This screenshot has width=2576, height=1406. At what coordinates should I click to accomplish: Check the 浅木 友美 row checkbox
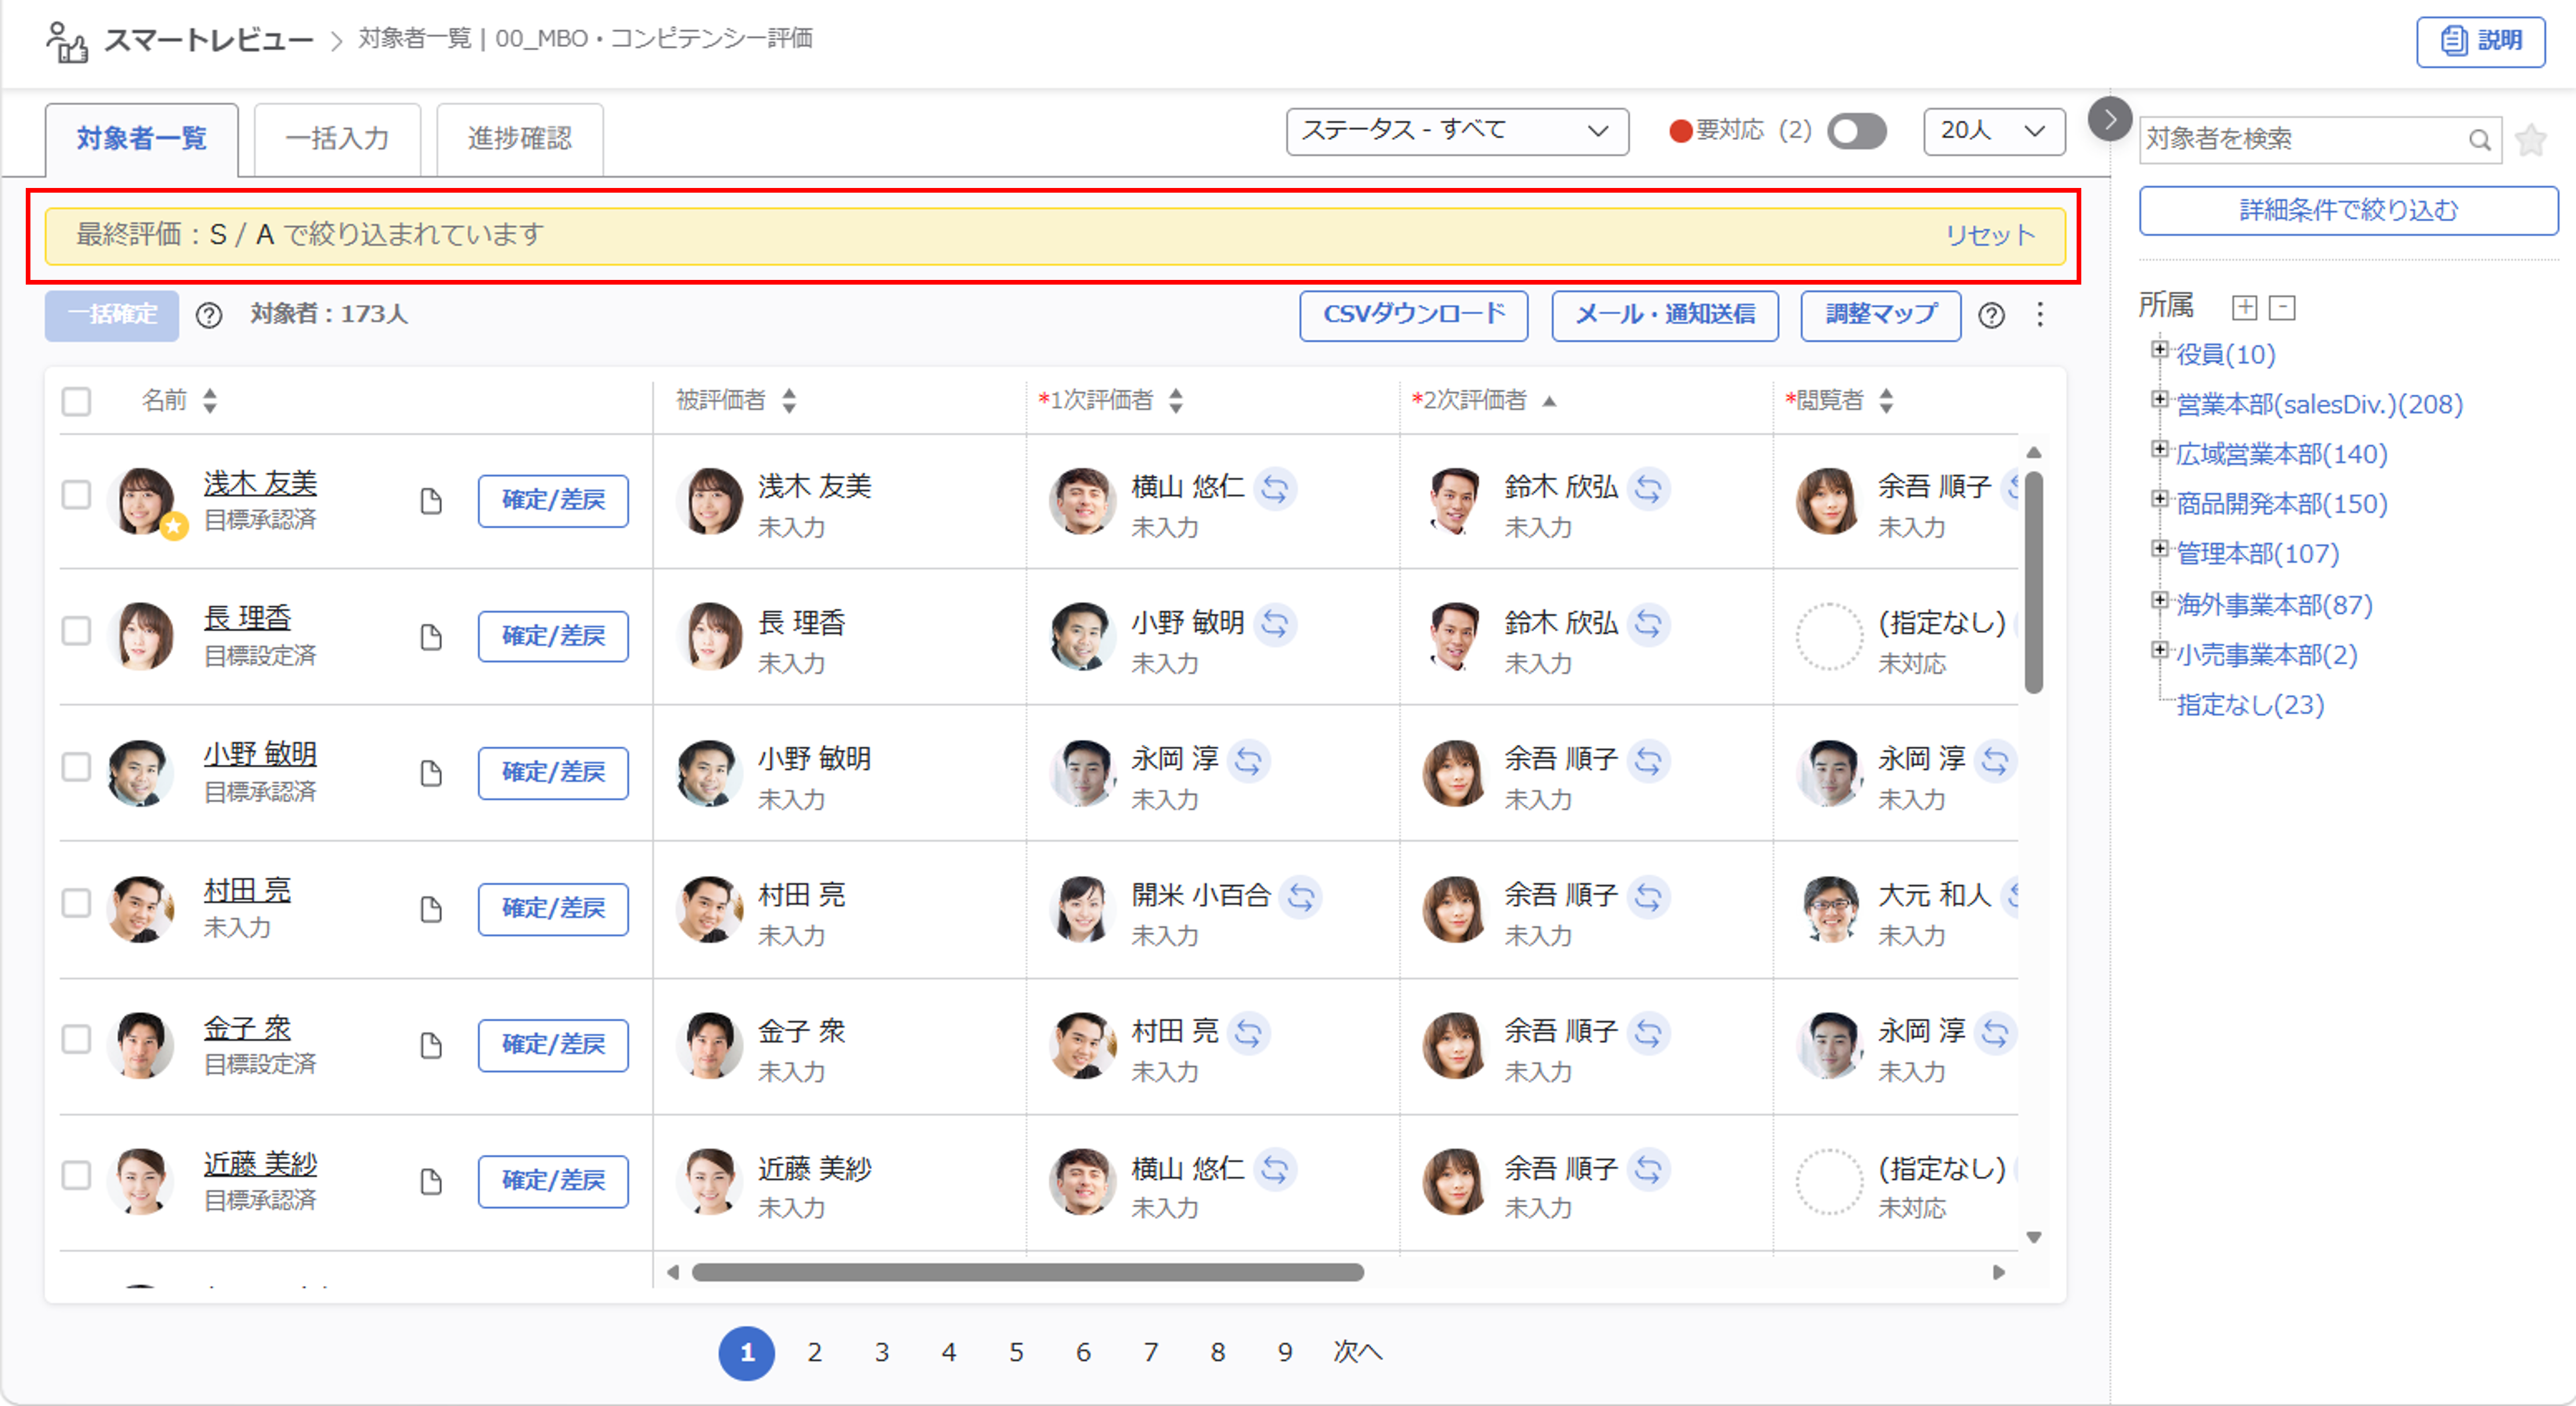pyautogui.click(x=76, y=495)
